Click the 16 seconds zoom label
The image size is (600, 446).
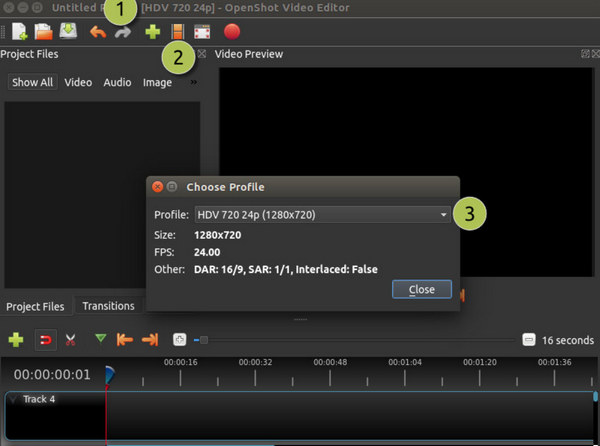(568, 340)
